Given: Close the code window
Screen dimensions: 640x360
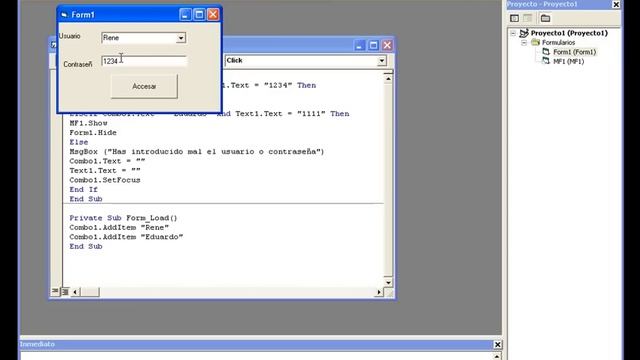Looking at the screenshot, I should coord(387,45).
